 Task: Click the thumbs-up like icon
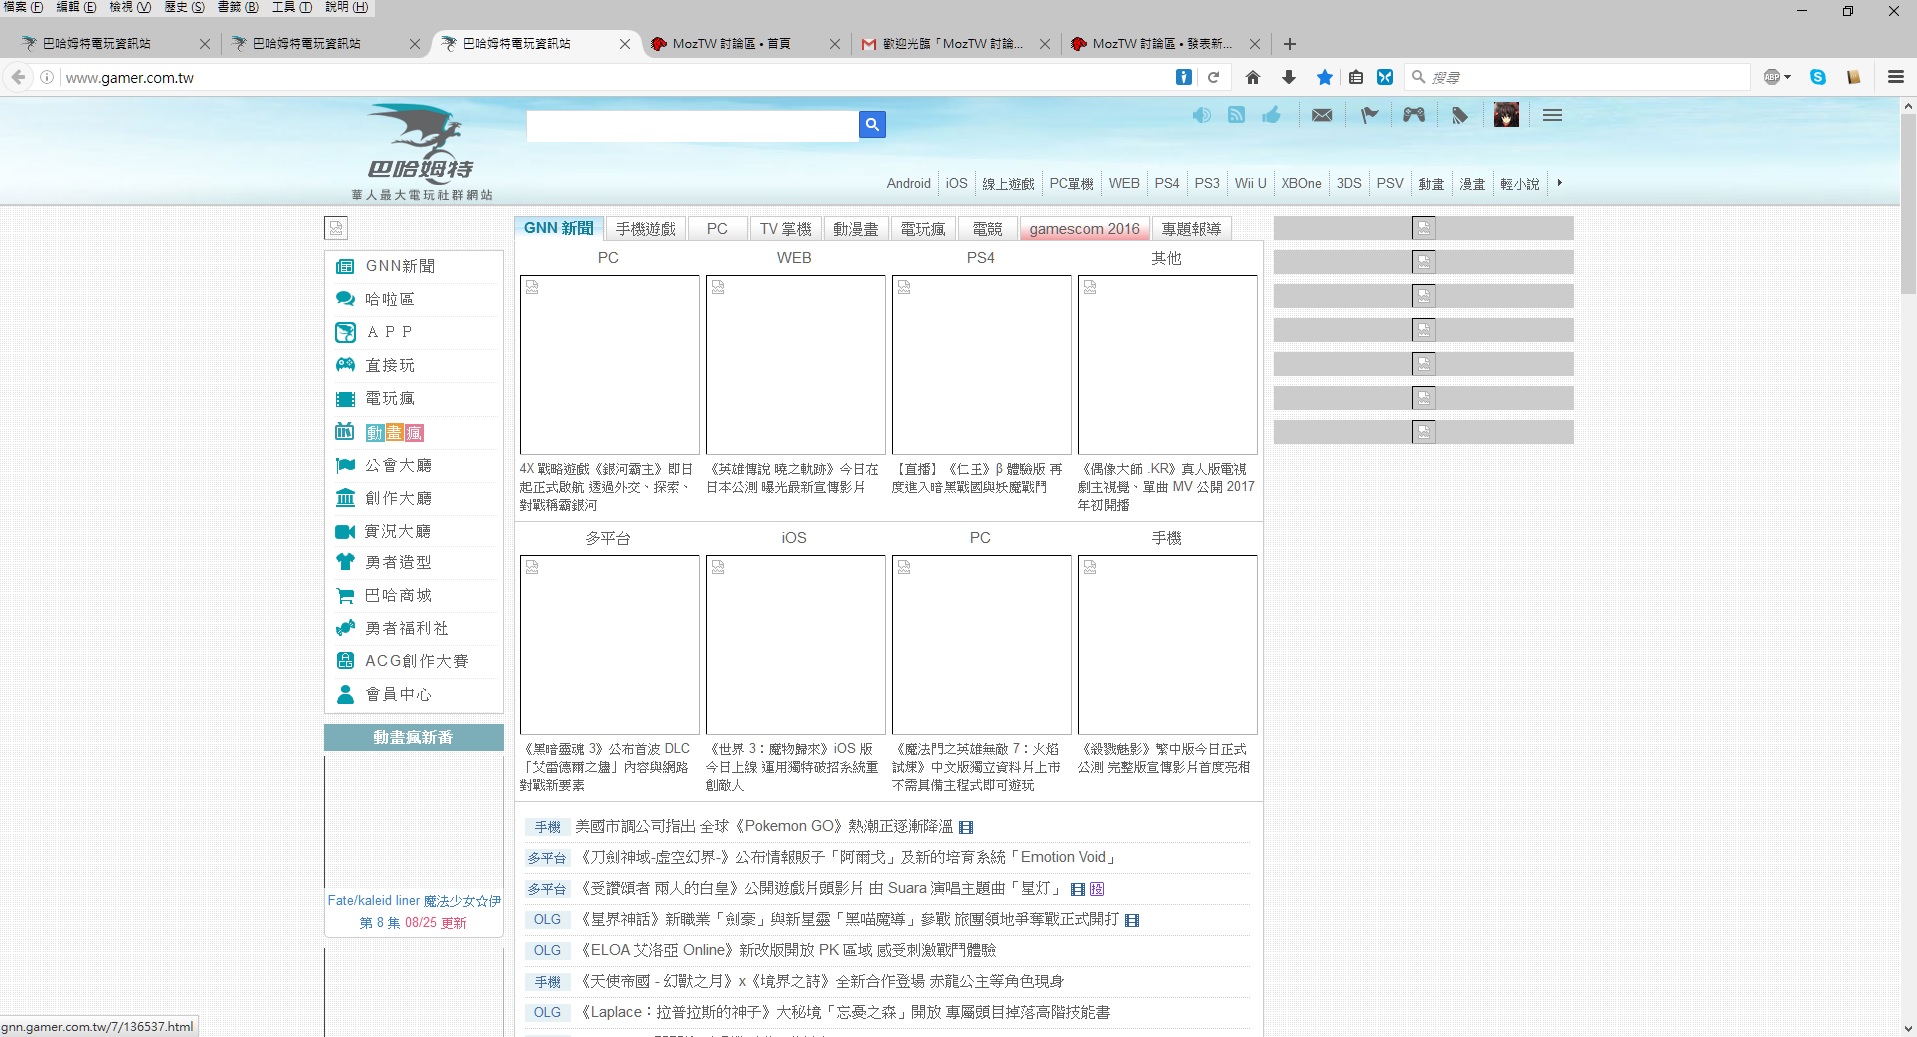tap(1271, 116)
